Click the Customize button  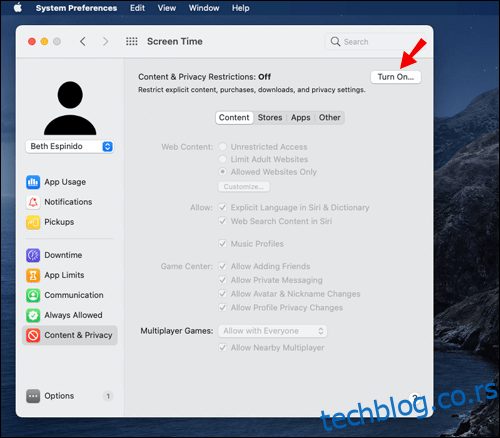244,187
